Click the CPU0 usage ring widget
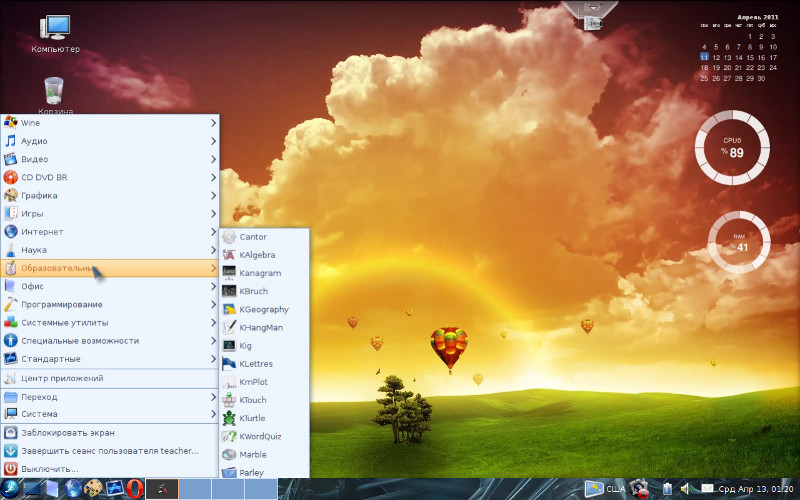Image resolution: width=800 pixels, height=500 pixels. (x=732, y=147)
